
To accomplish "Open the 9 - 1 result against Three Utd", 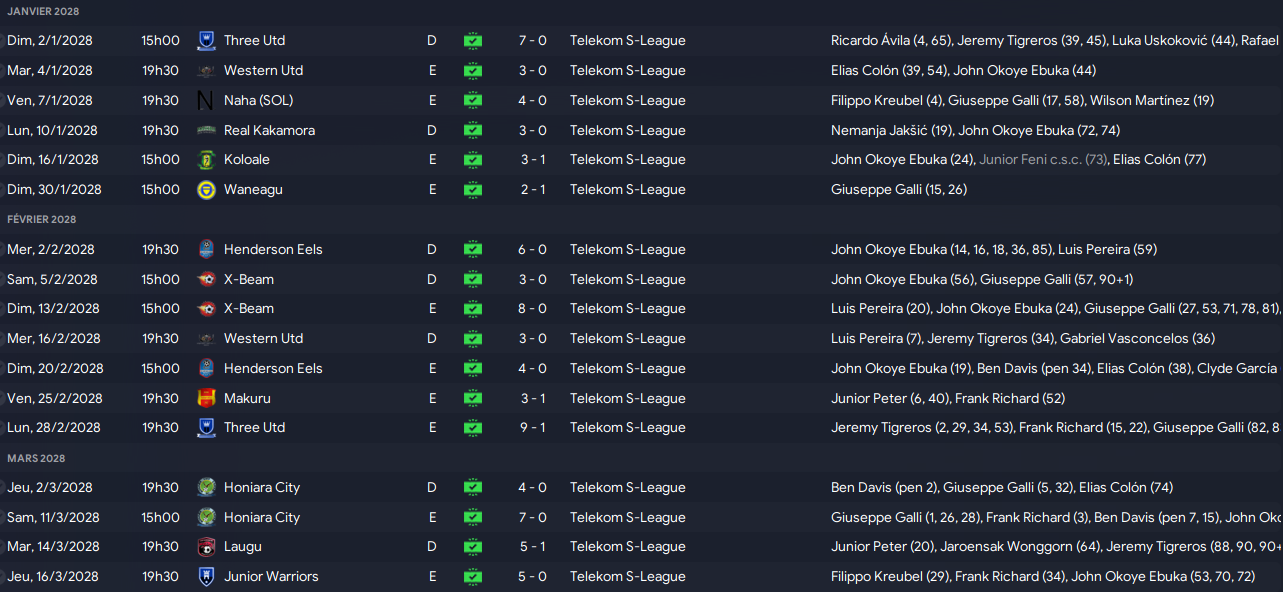I will [532, 428].
